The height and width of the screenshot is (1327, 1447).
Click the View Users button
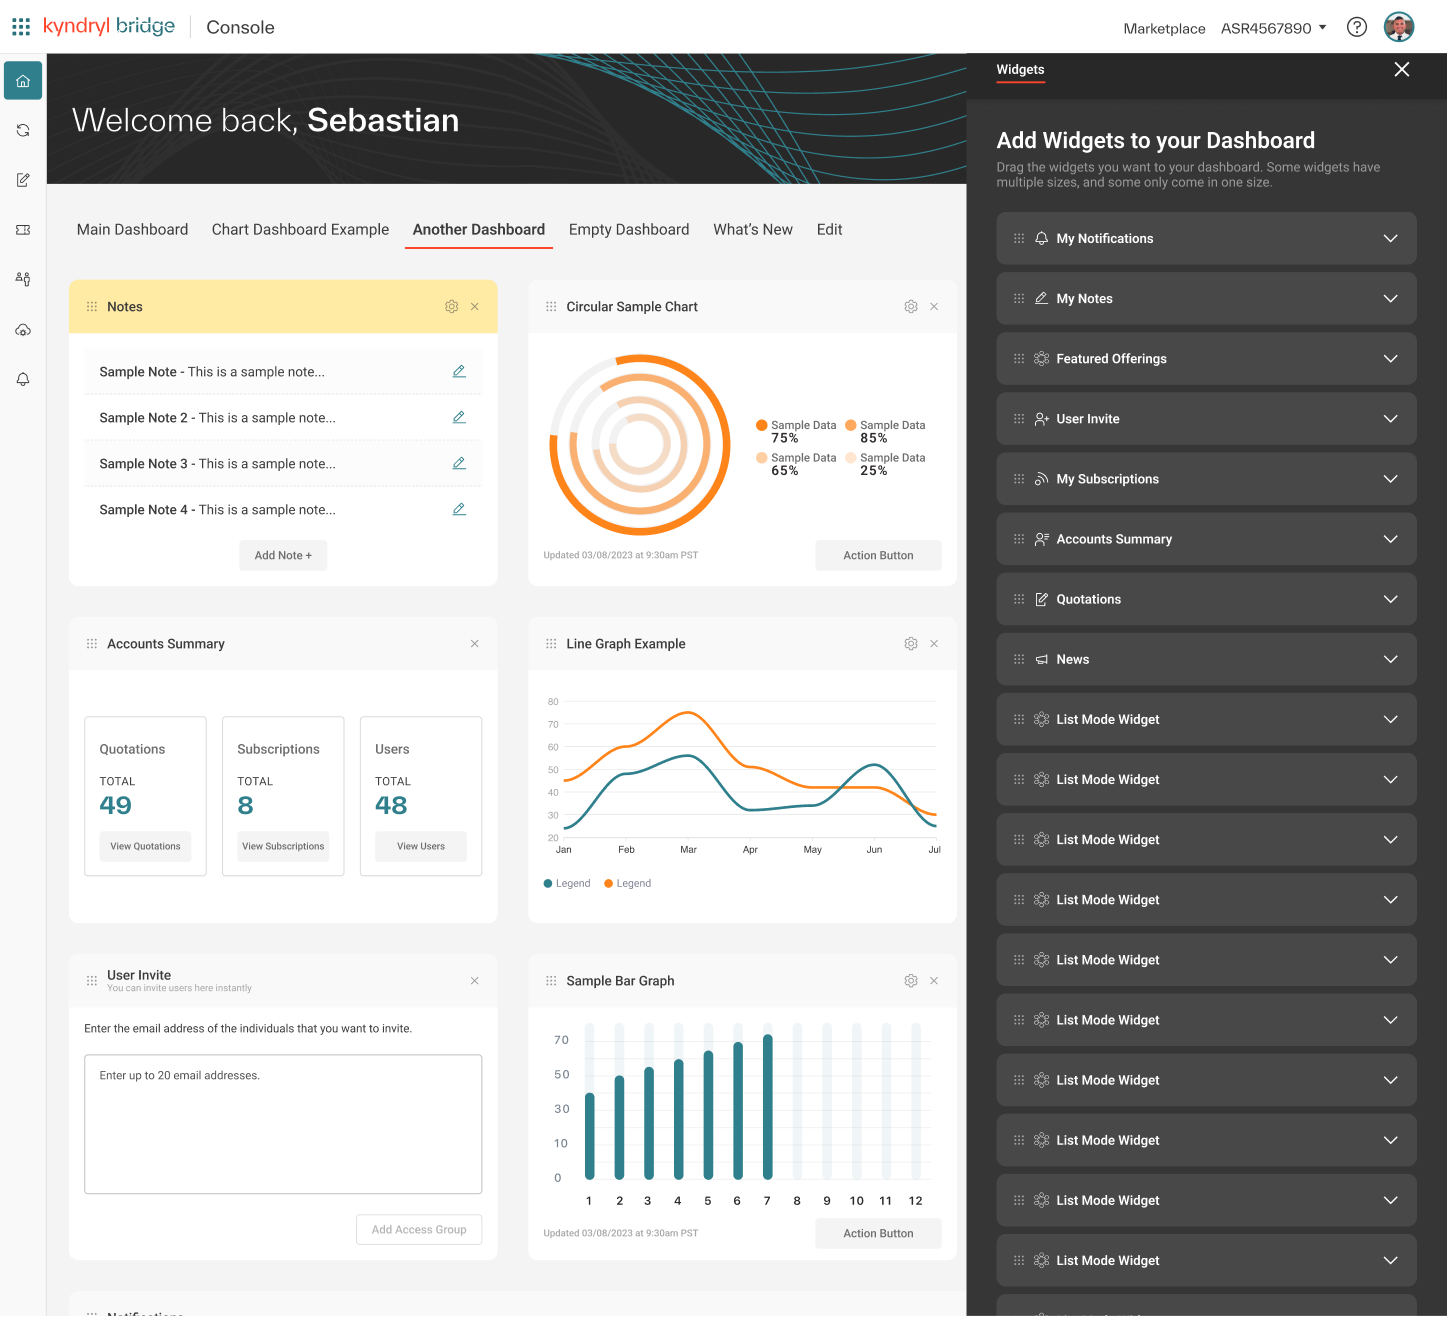(x=421, y=847)
